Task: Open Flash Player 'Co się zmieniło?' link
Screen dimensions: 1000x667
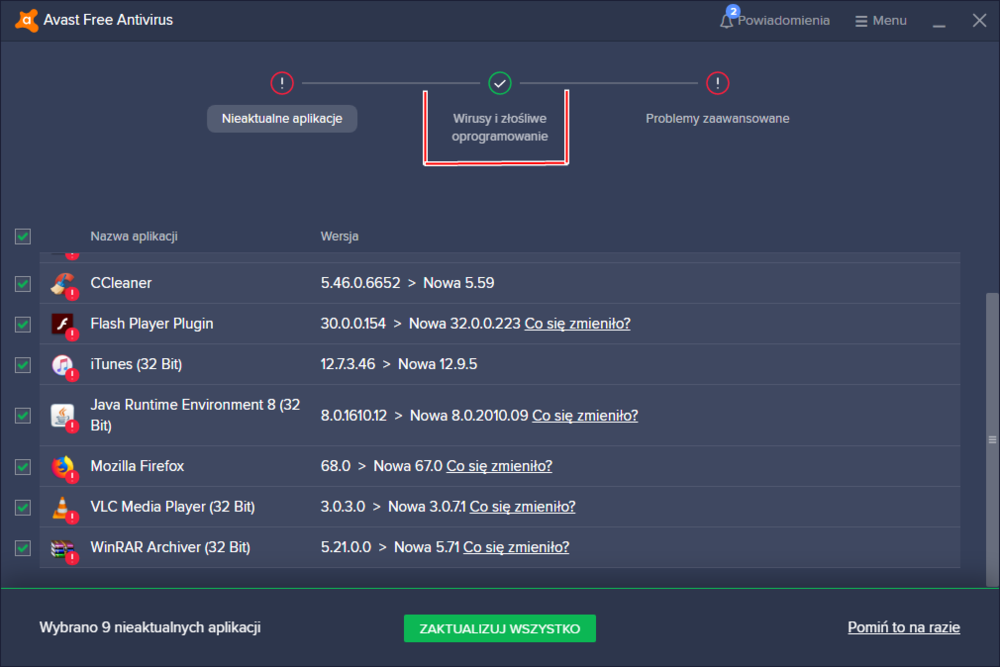Action: coord(577,324)
